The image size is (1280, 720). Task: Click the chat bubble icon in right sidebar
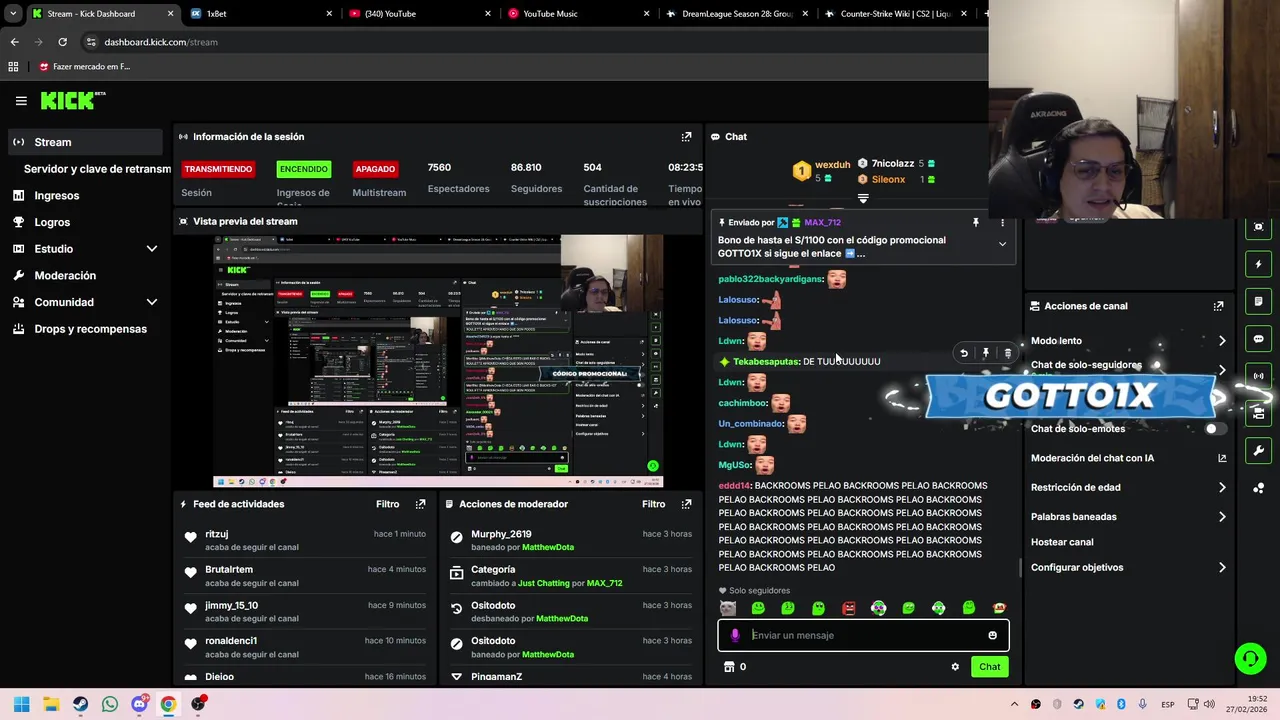1258,339
